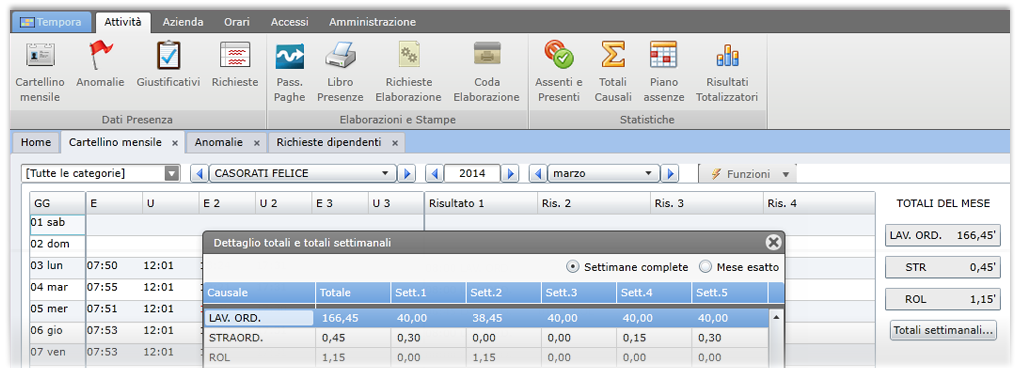Open Anomalie via the red flag icon
The image size is (1020, 368).
coord(100,55)
